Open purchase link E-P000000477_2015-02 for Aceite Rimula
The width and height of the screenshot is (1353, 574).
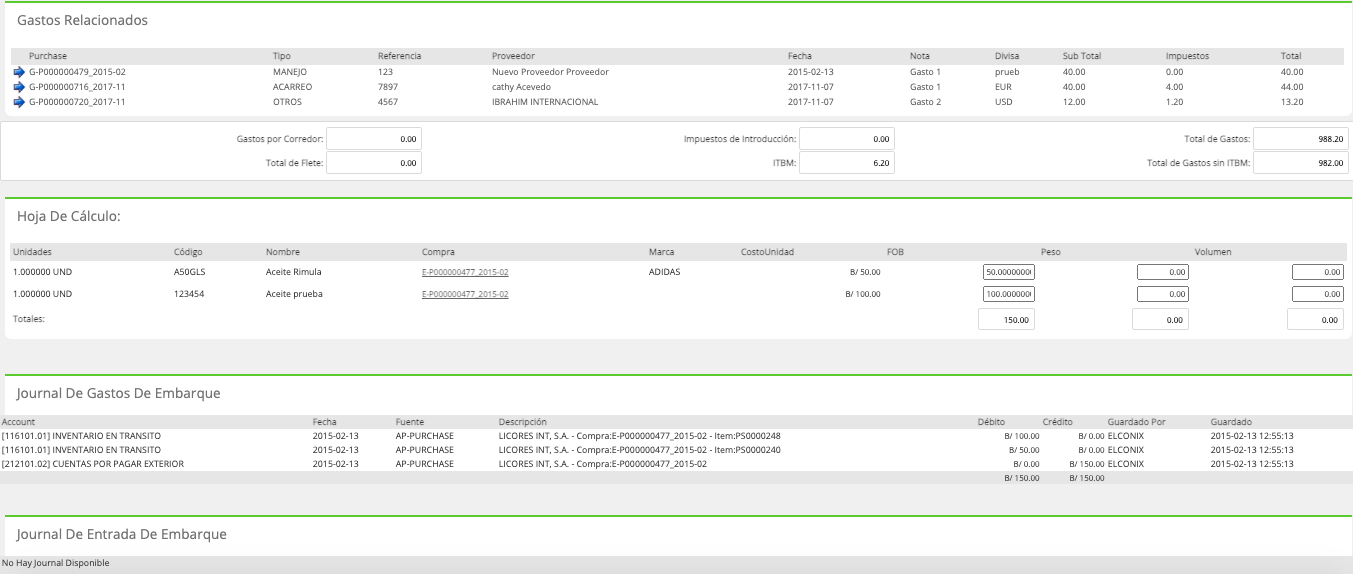click(465, 272)
